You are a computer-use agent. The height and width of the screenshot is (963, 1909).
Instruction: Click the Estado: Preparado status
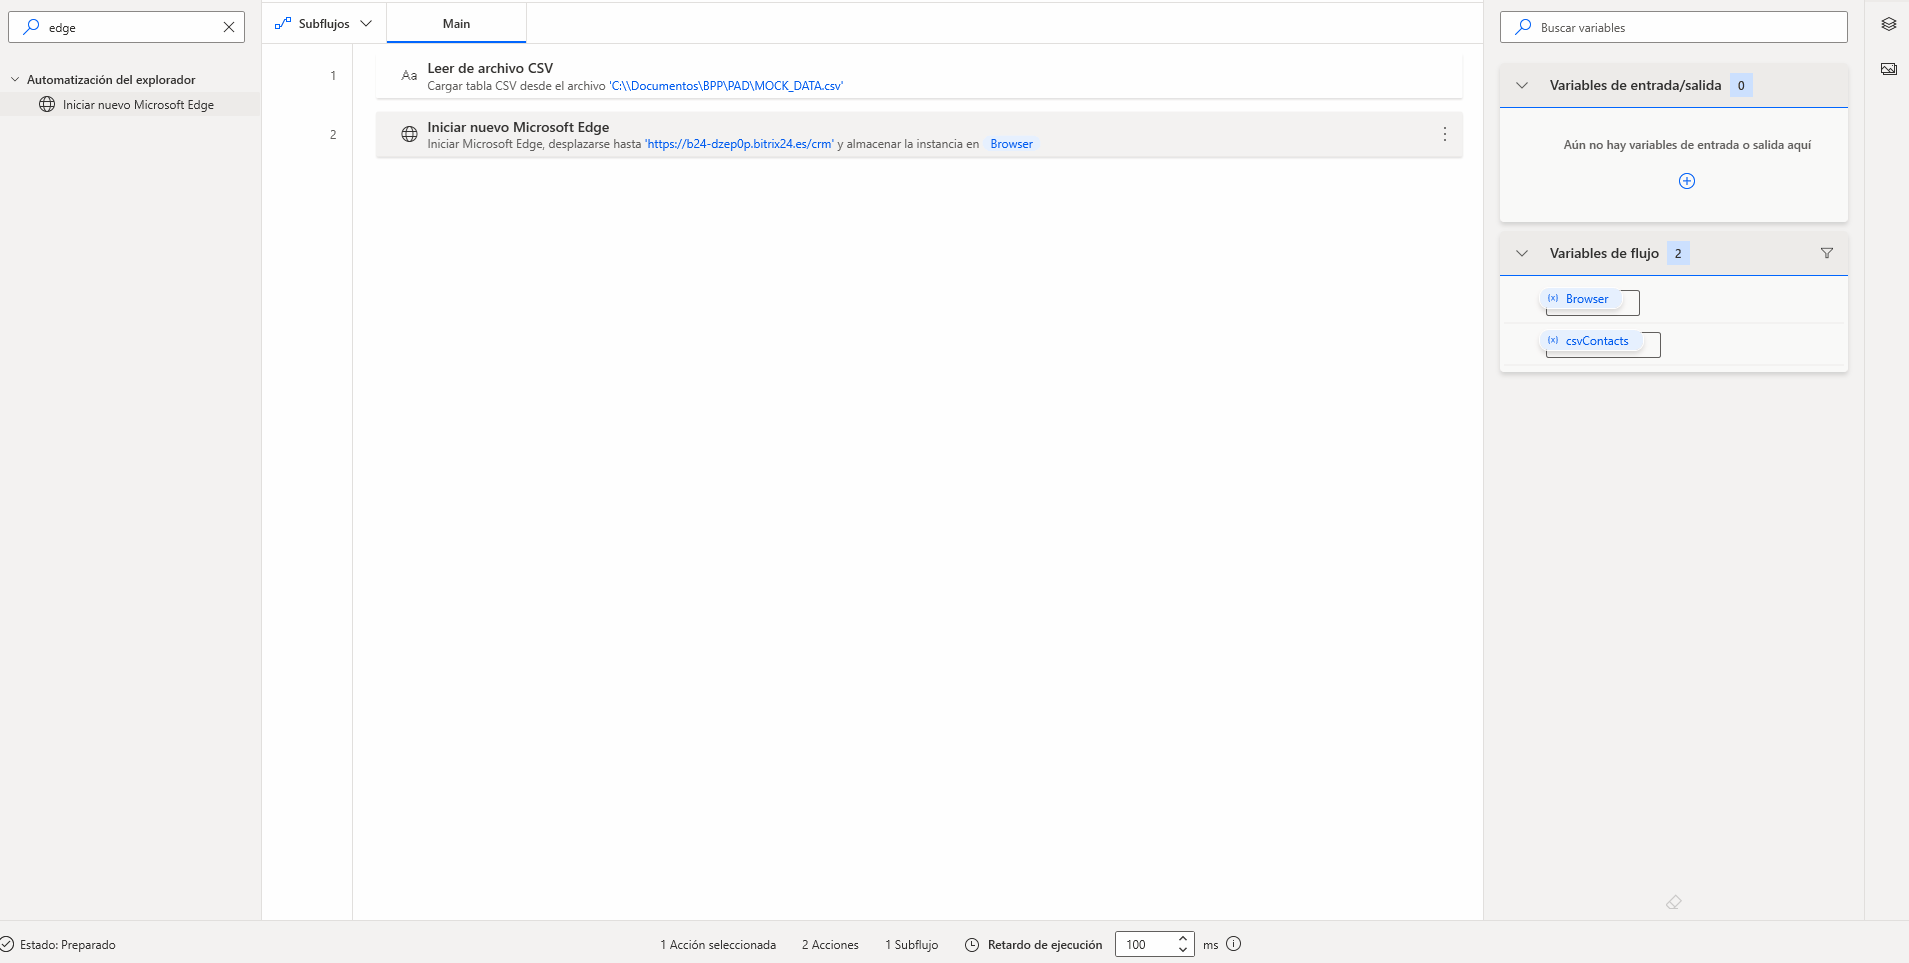[x=68, y=944]
